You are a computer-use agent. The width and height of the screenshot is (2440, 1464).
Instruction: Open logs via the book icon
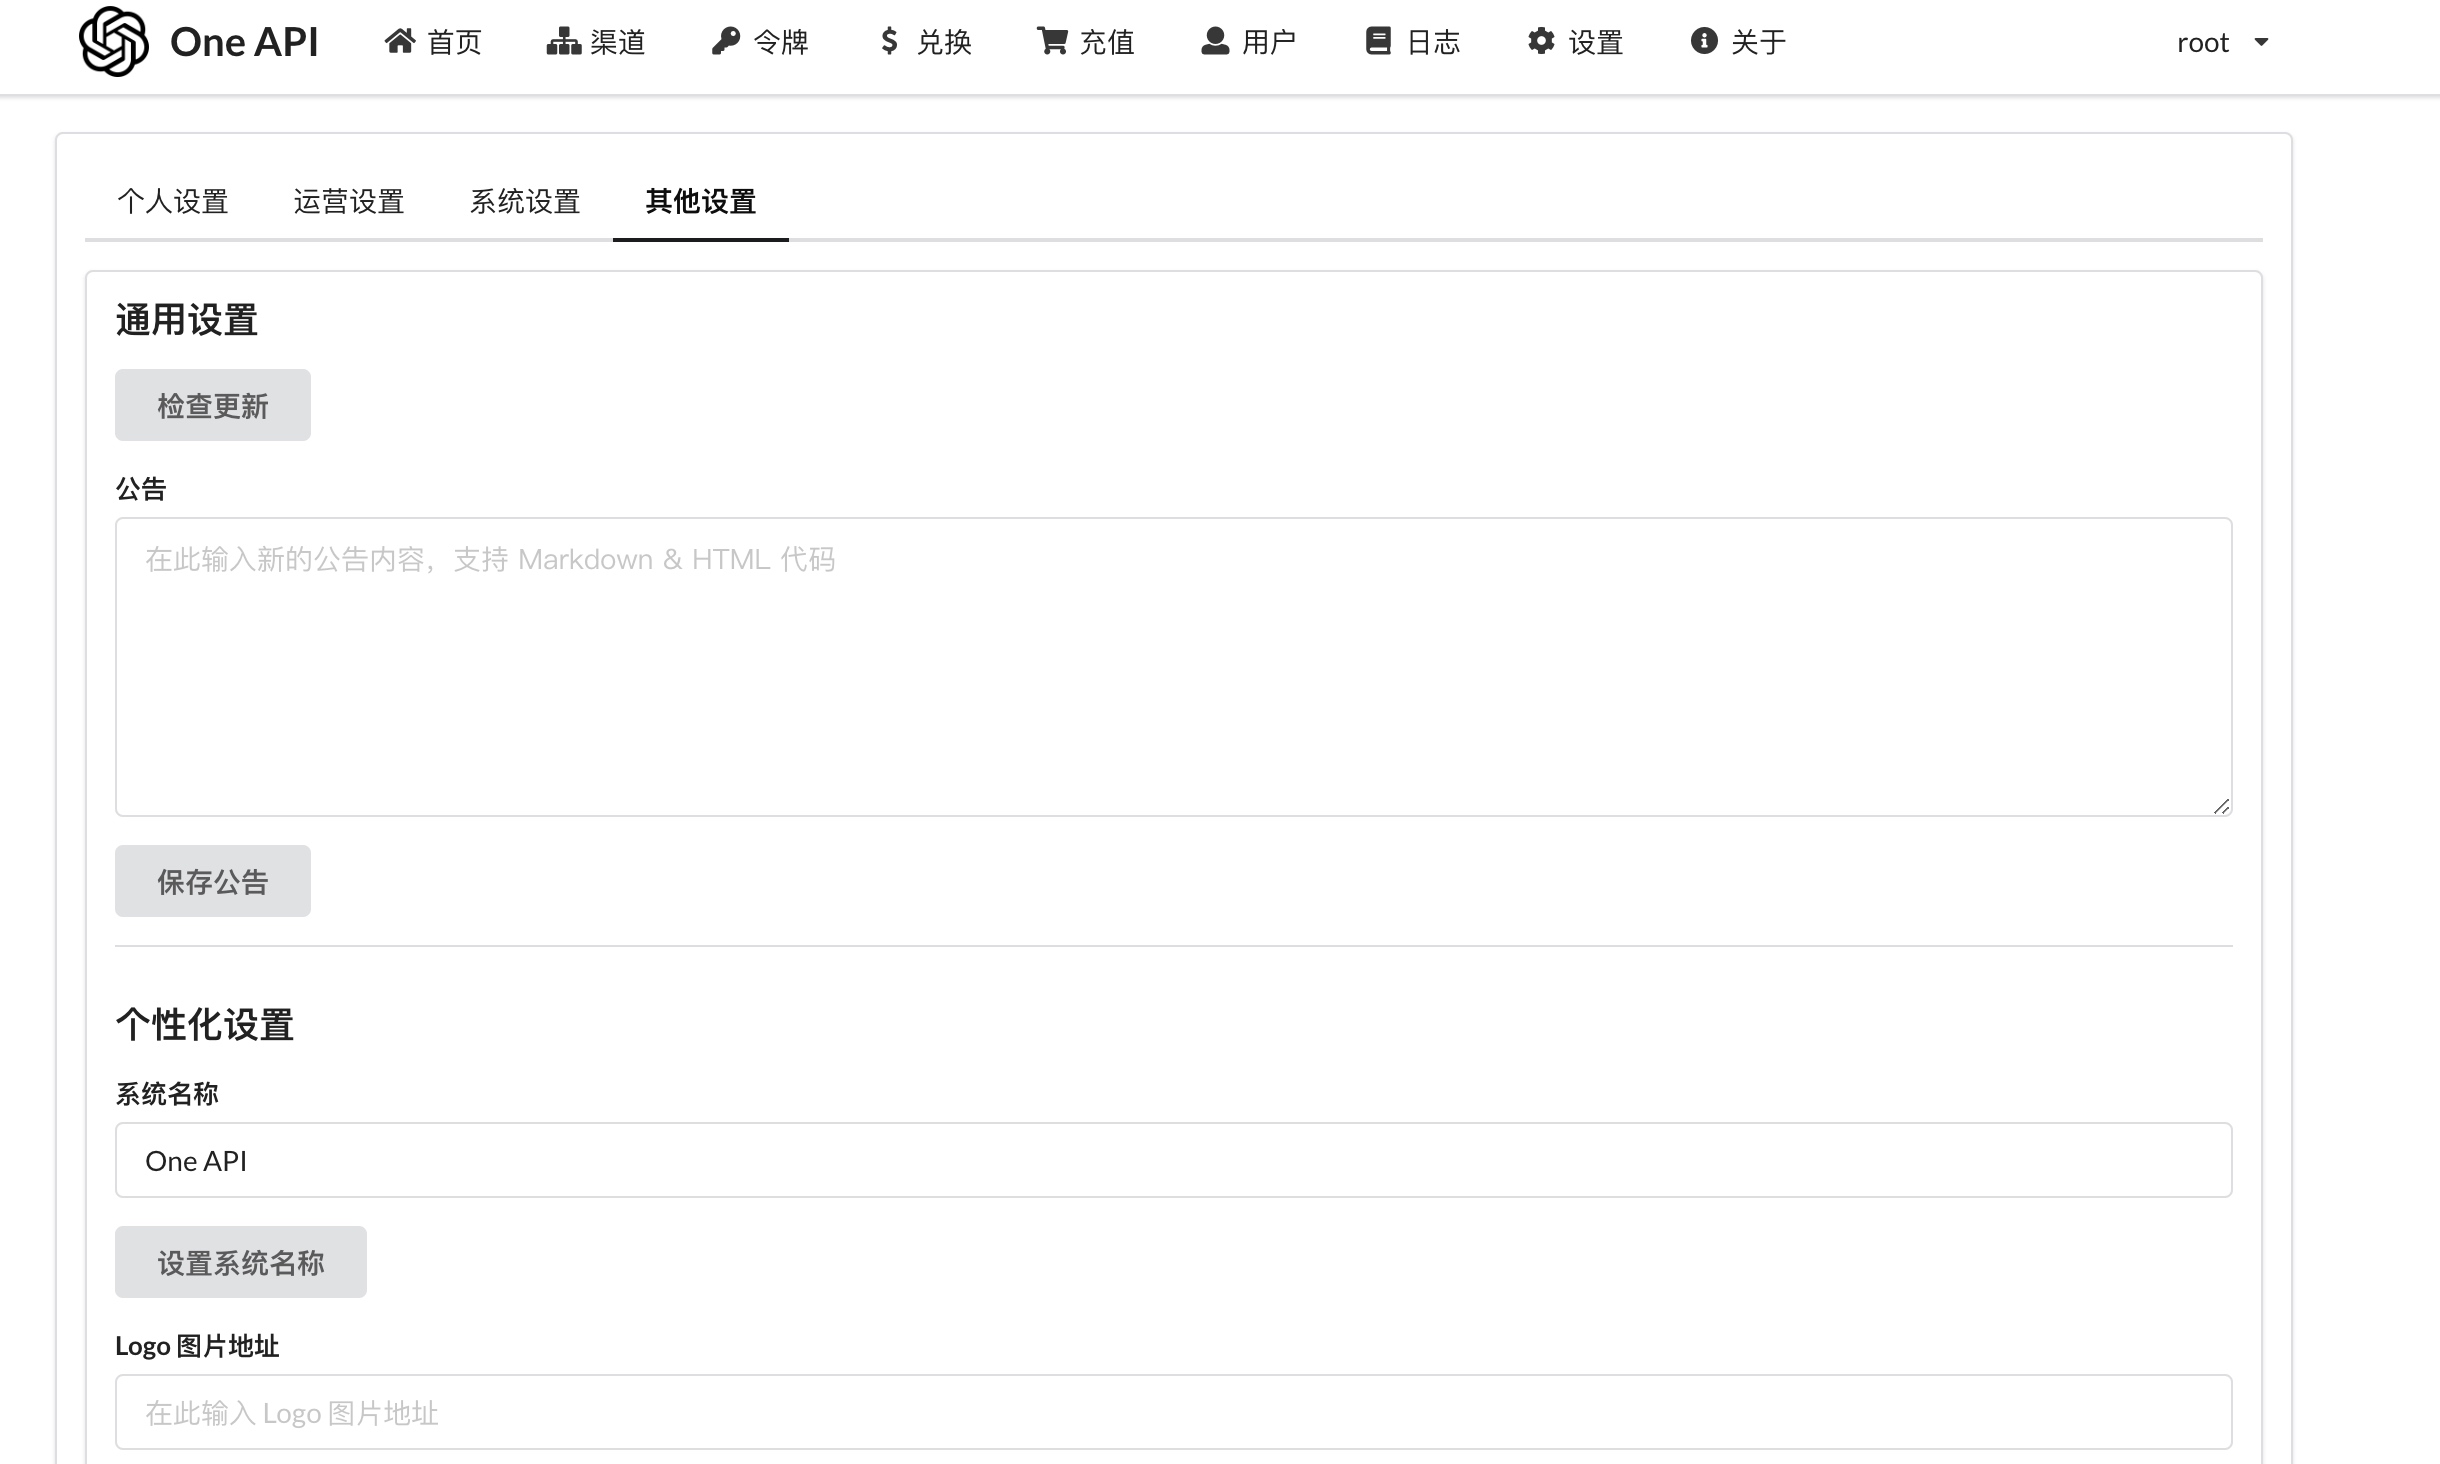pyautogui.click(x=1378, y=41)
